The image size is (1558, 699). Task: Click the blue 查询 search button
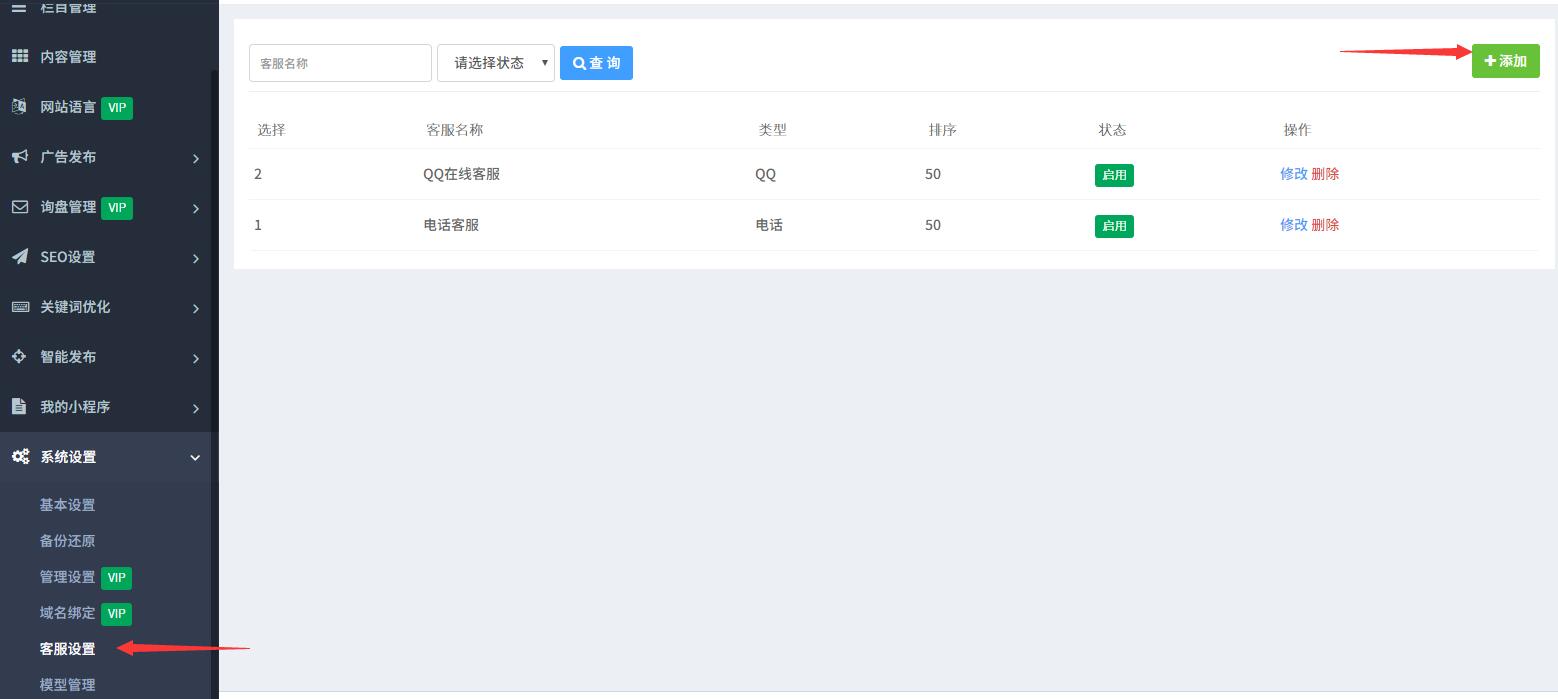596,63
